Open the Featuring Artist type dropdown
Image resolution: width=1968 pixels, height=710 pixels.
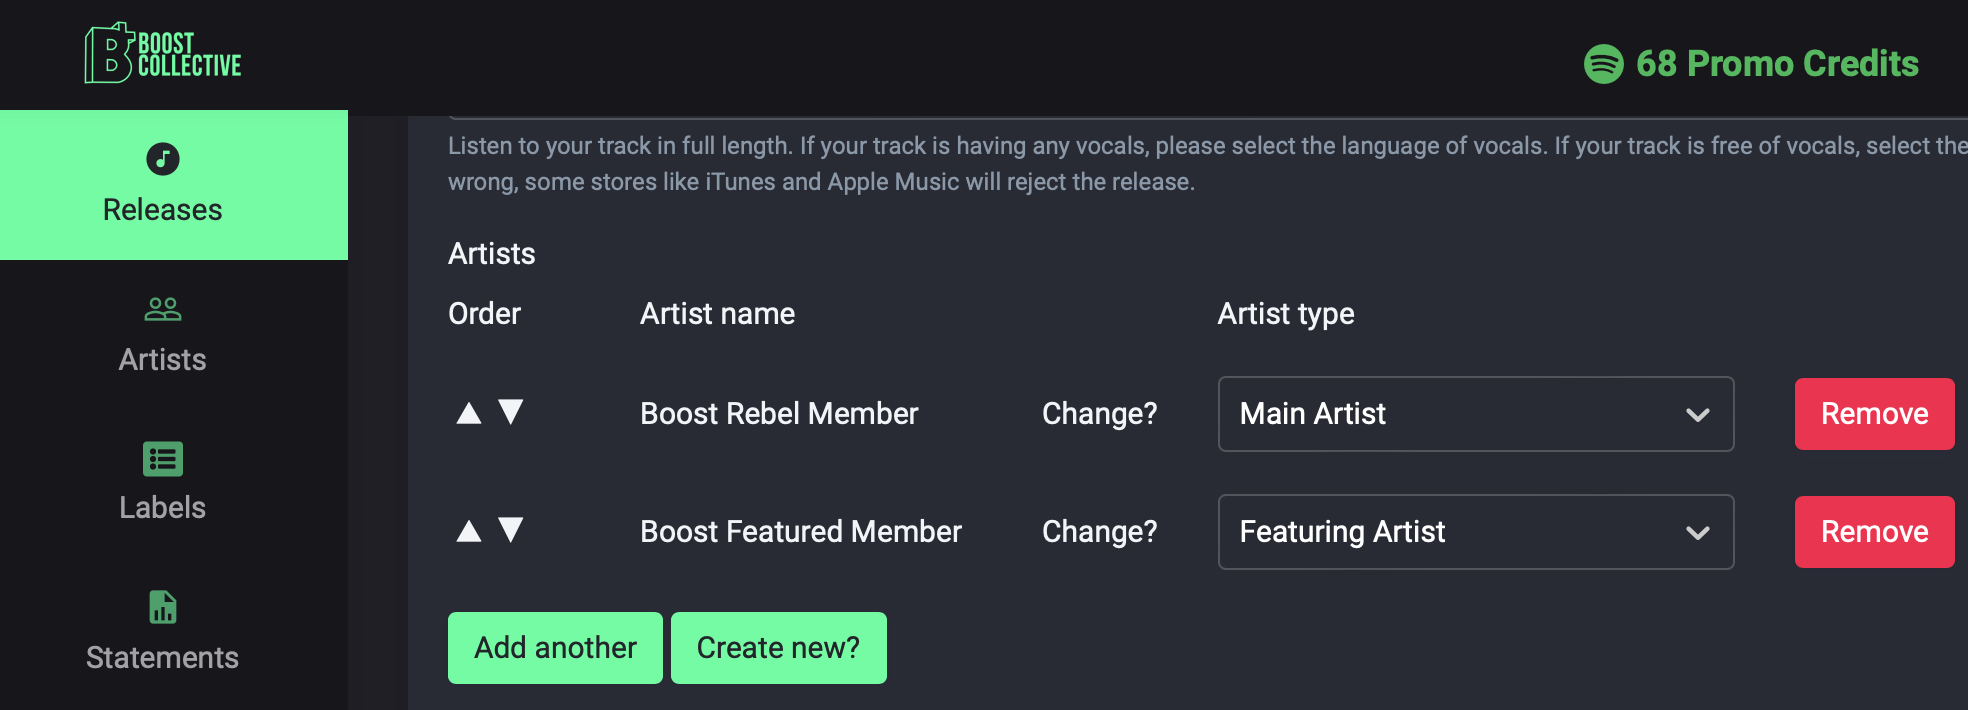point(1475,531)
